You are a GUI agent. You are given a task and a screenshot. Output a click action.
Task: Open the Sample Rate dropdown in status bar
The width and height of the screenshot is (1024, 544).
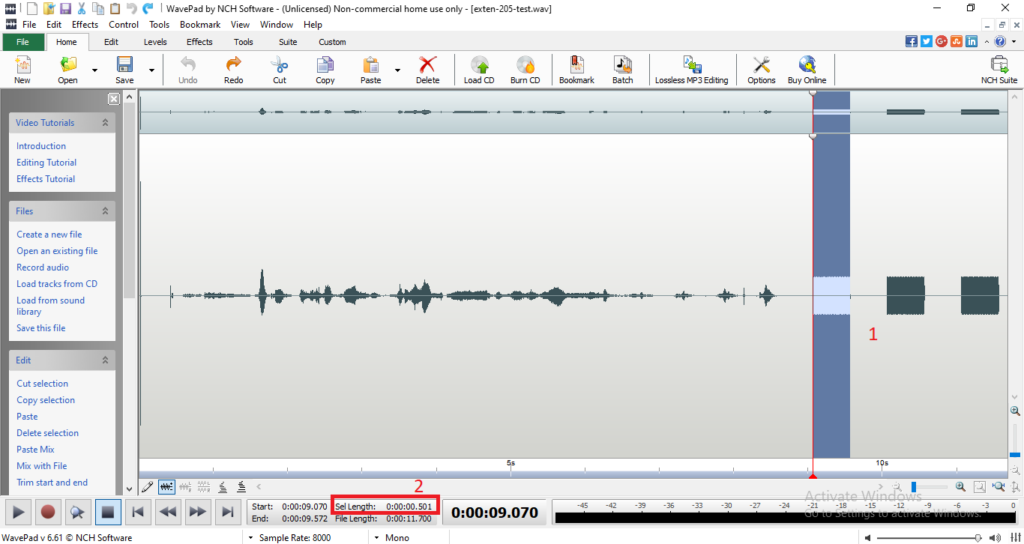[x=249, y=537]
